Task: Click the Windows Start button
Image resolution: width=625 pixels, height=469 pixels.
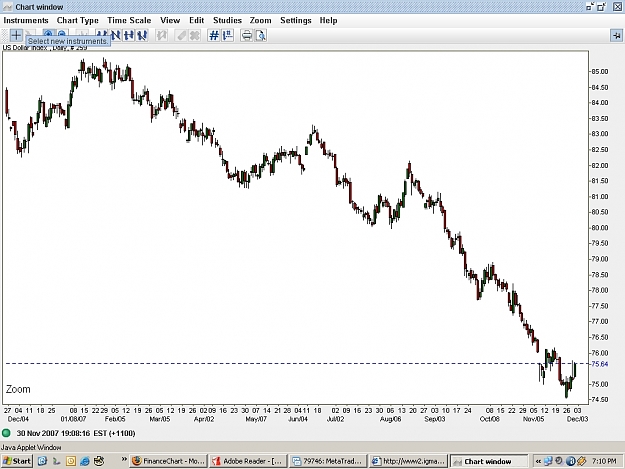Action: (16, 461)
